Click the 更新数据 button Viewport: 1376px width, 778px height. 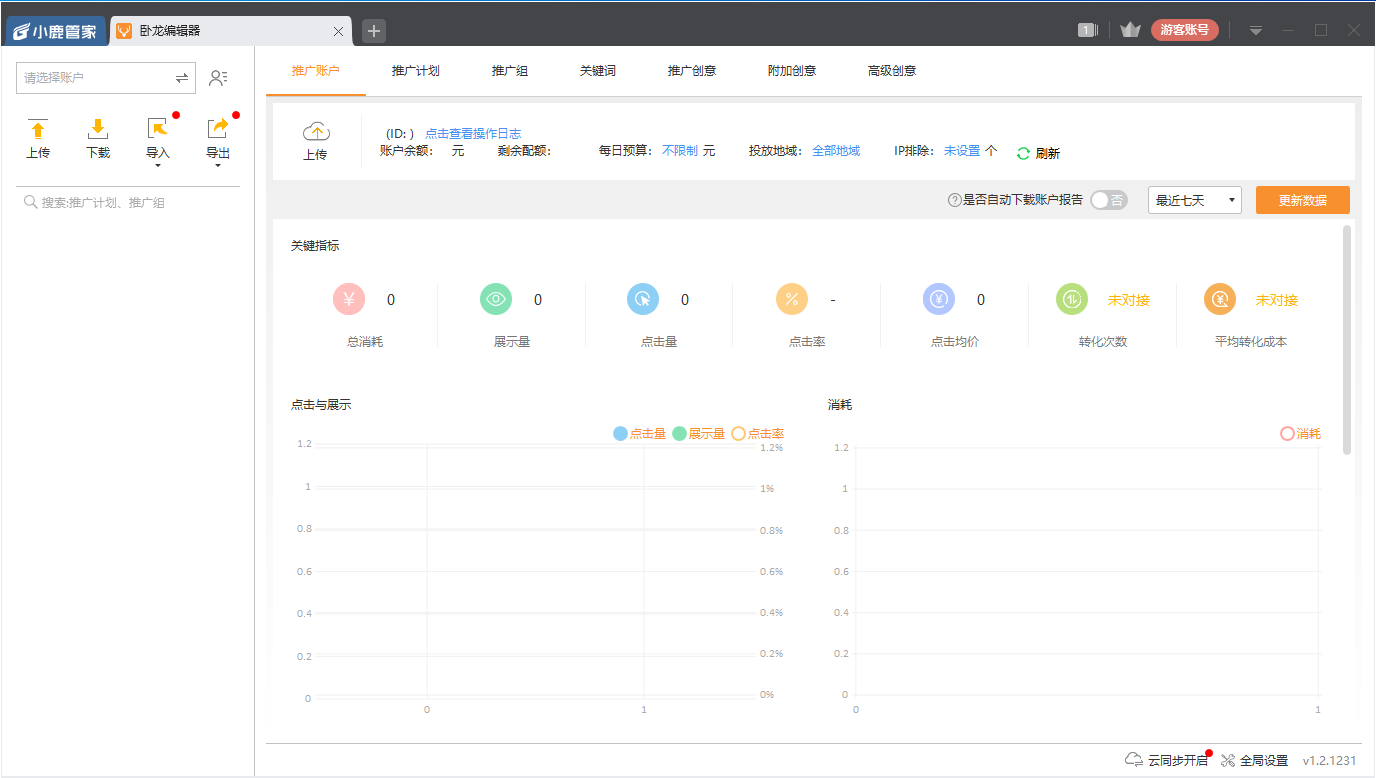pyautogui.click(x=1303, y=200)
